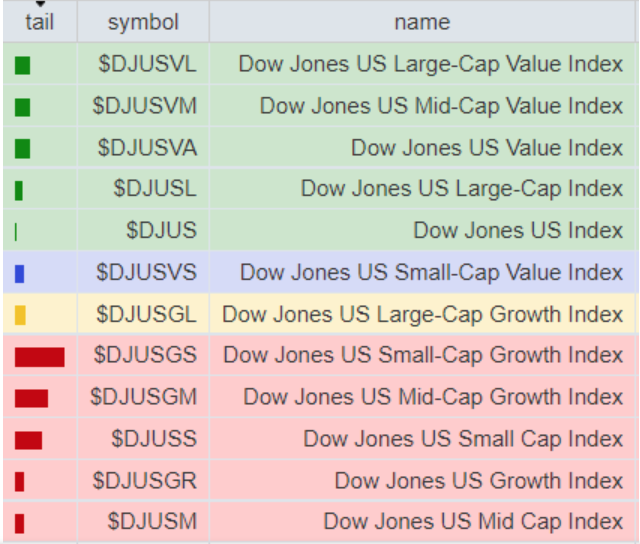Click the sort arrow above tail

pos(40,4)
